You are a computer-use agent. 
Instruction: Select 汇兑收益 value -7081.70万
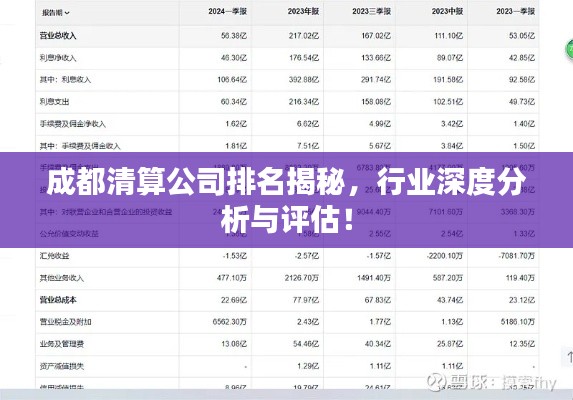pos(517,256)
